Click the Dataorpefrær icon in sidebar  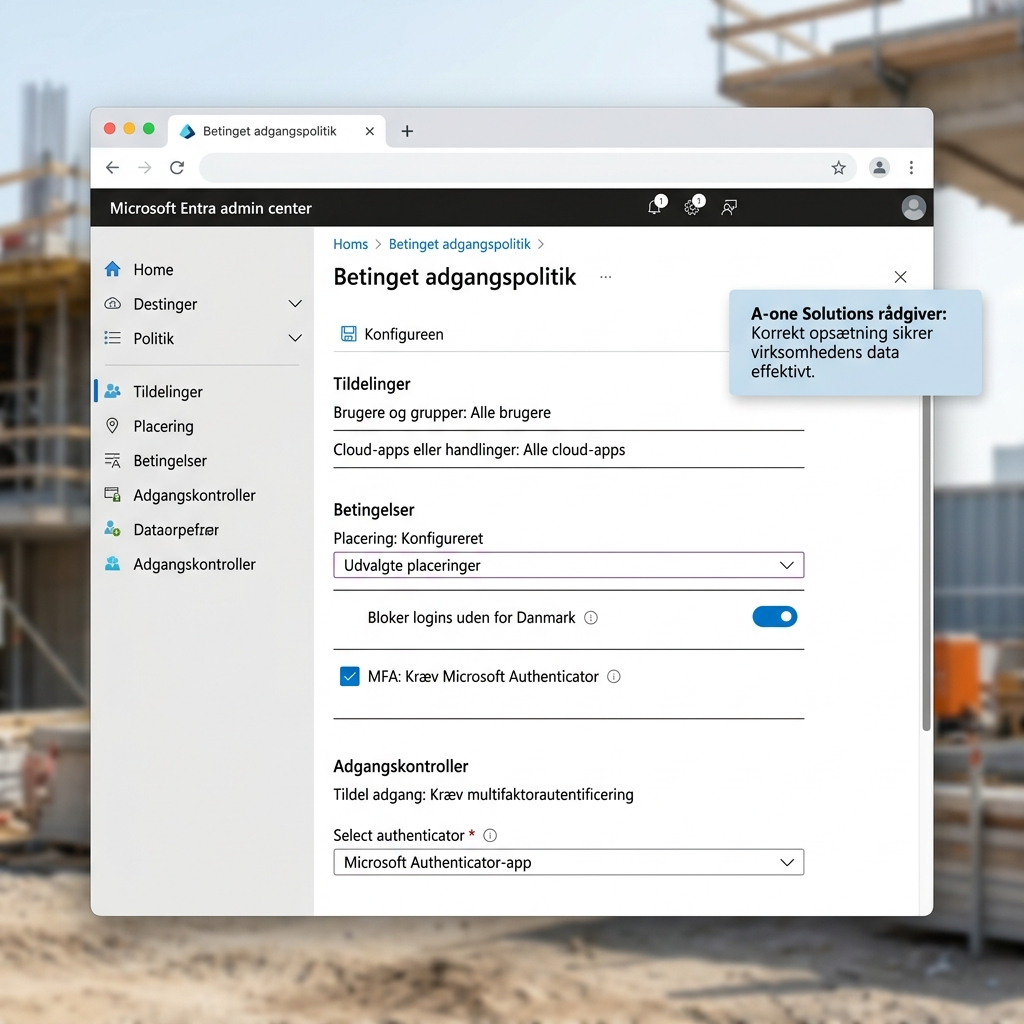click(x=112, y=529)
